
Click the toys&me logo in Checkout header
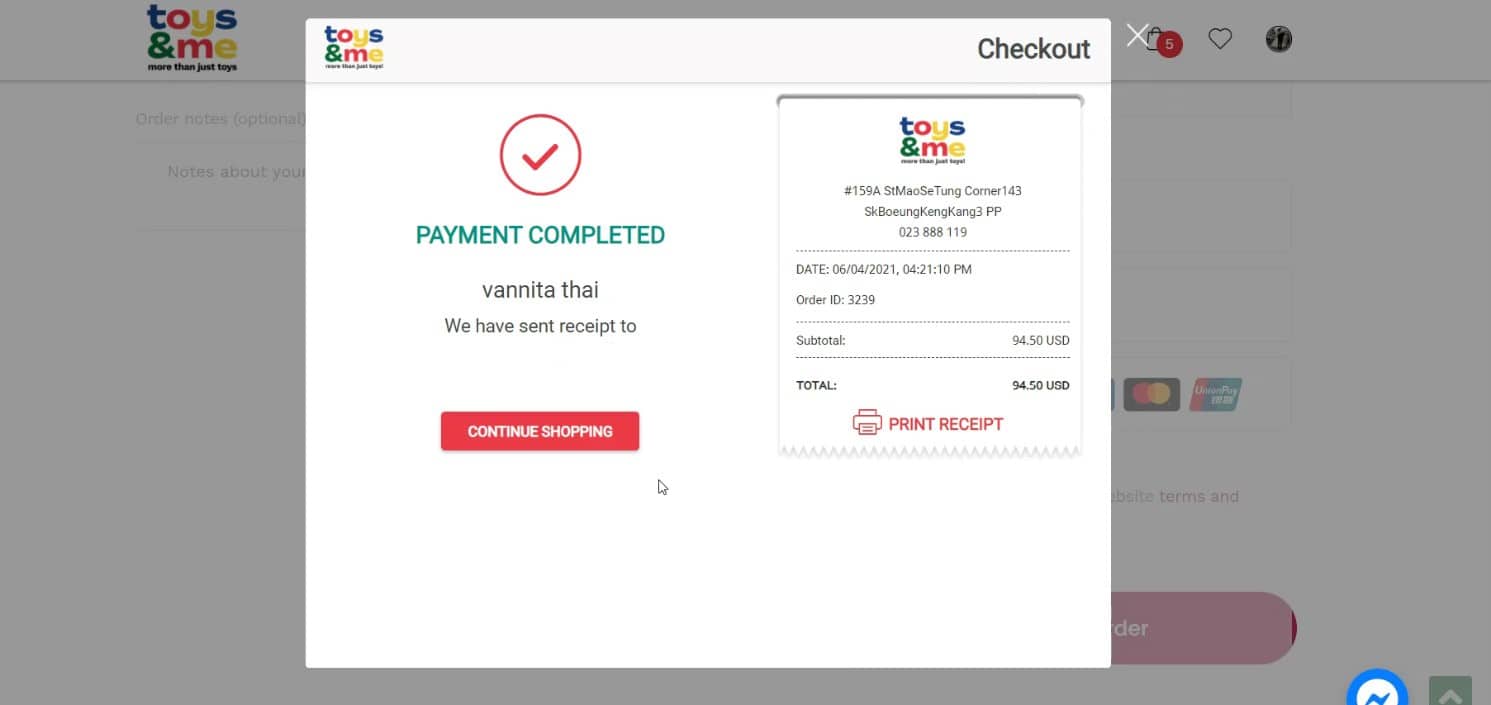coord(354,48)
